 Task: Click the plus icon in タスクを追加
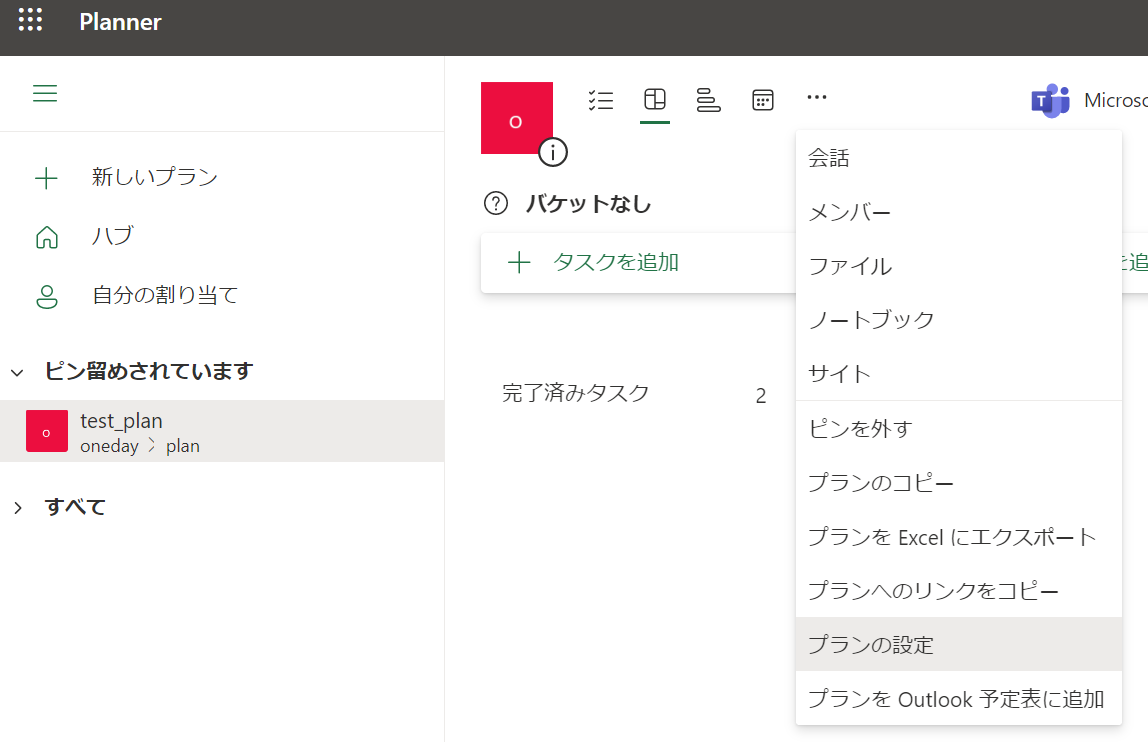pyautogui.click(x=519, y=262)
